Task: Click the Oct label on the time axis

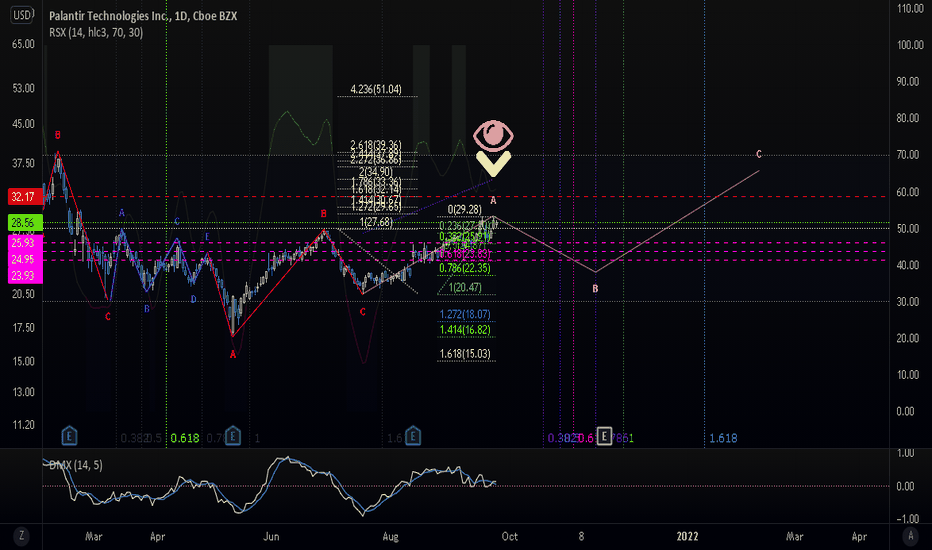Action: point(509,536)
